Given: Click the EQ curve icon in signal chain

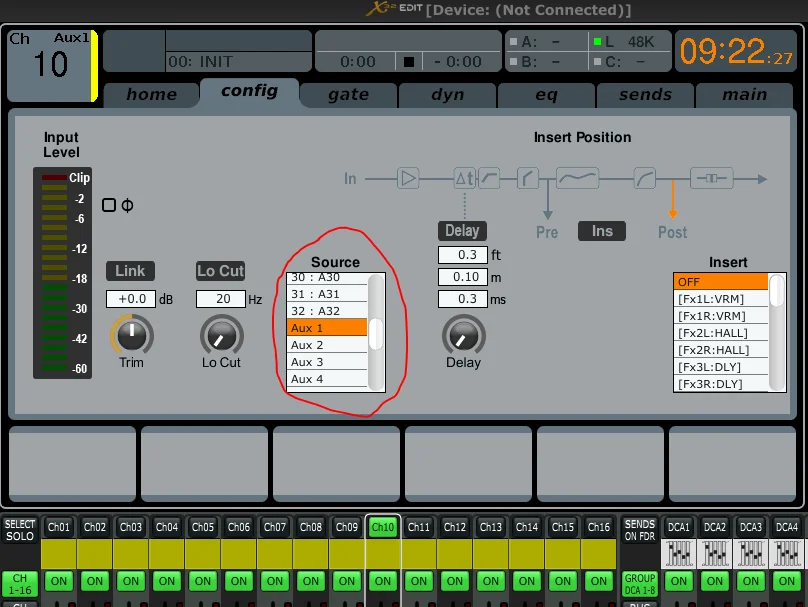Looking at the screenshot, I should pos(577,179).
